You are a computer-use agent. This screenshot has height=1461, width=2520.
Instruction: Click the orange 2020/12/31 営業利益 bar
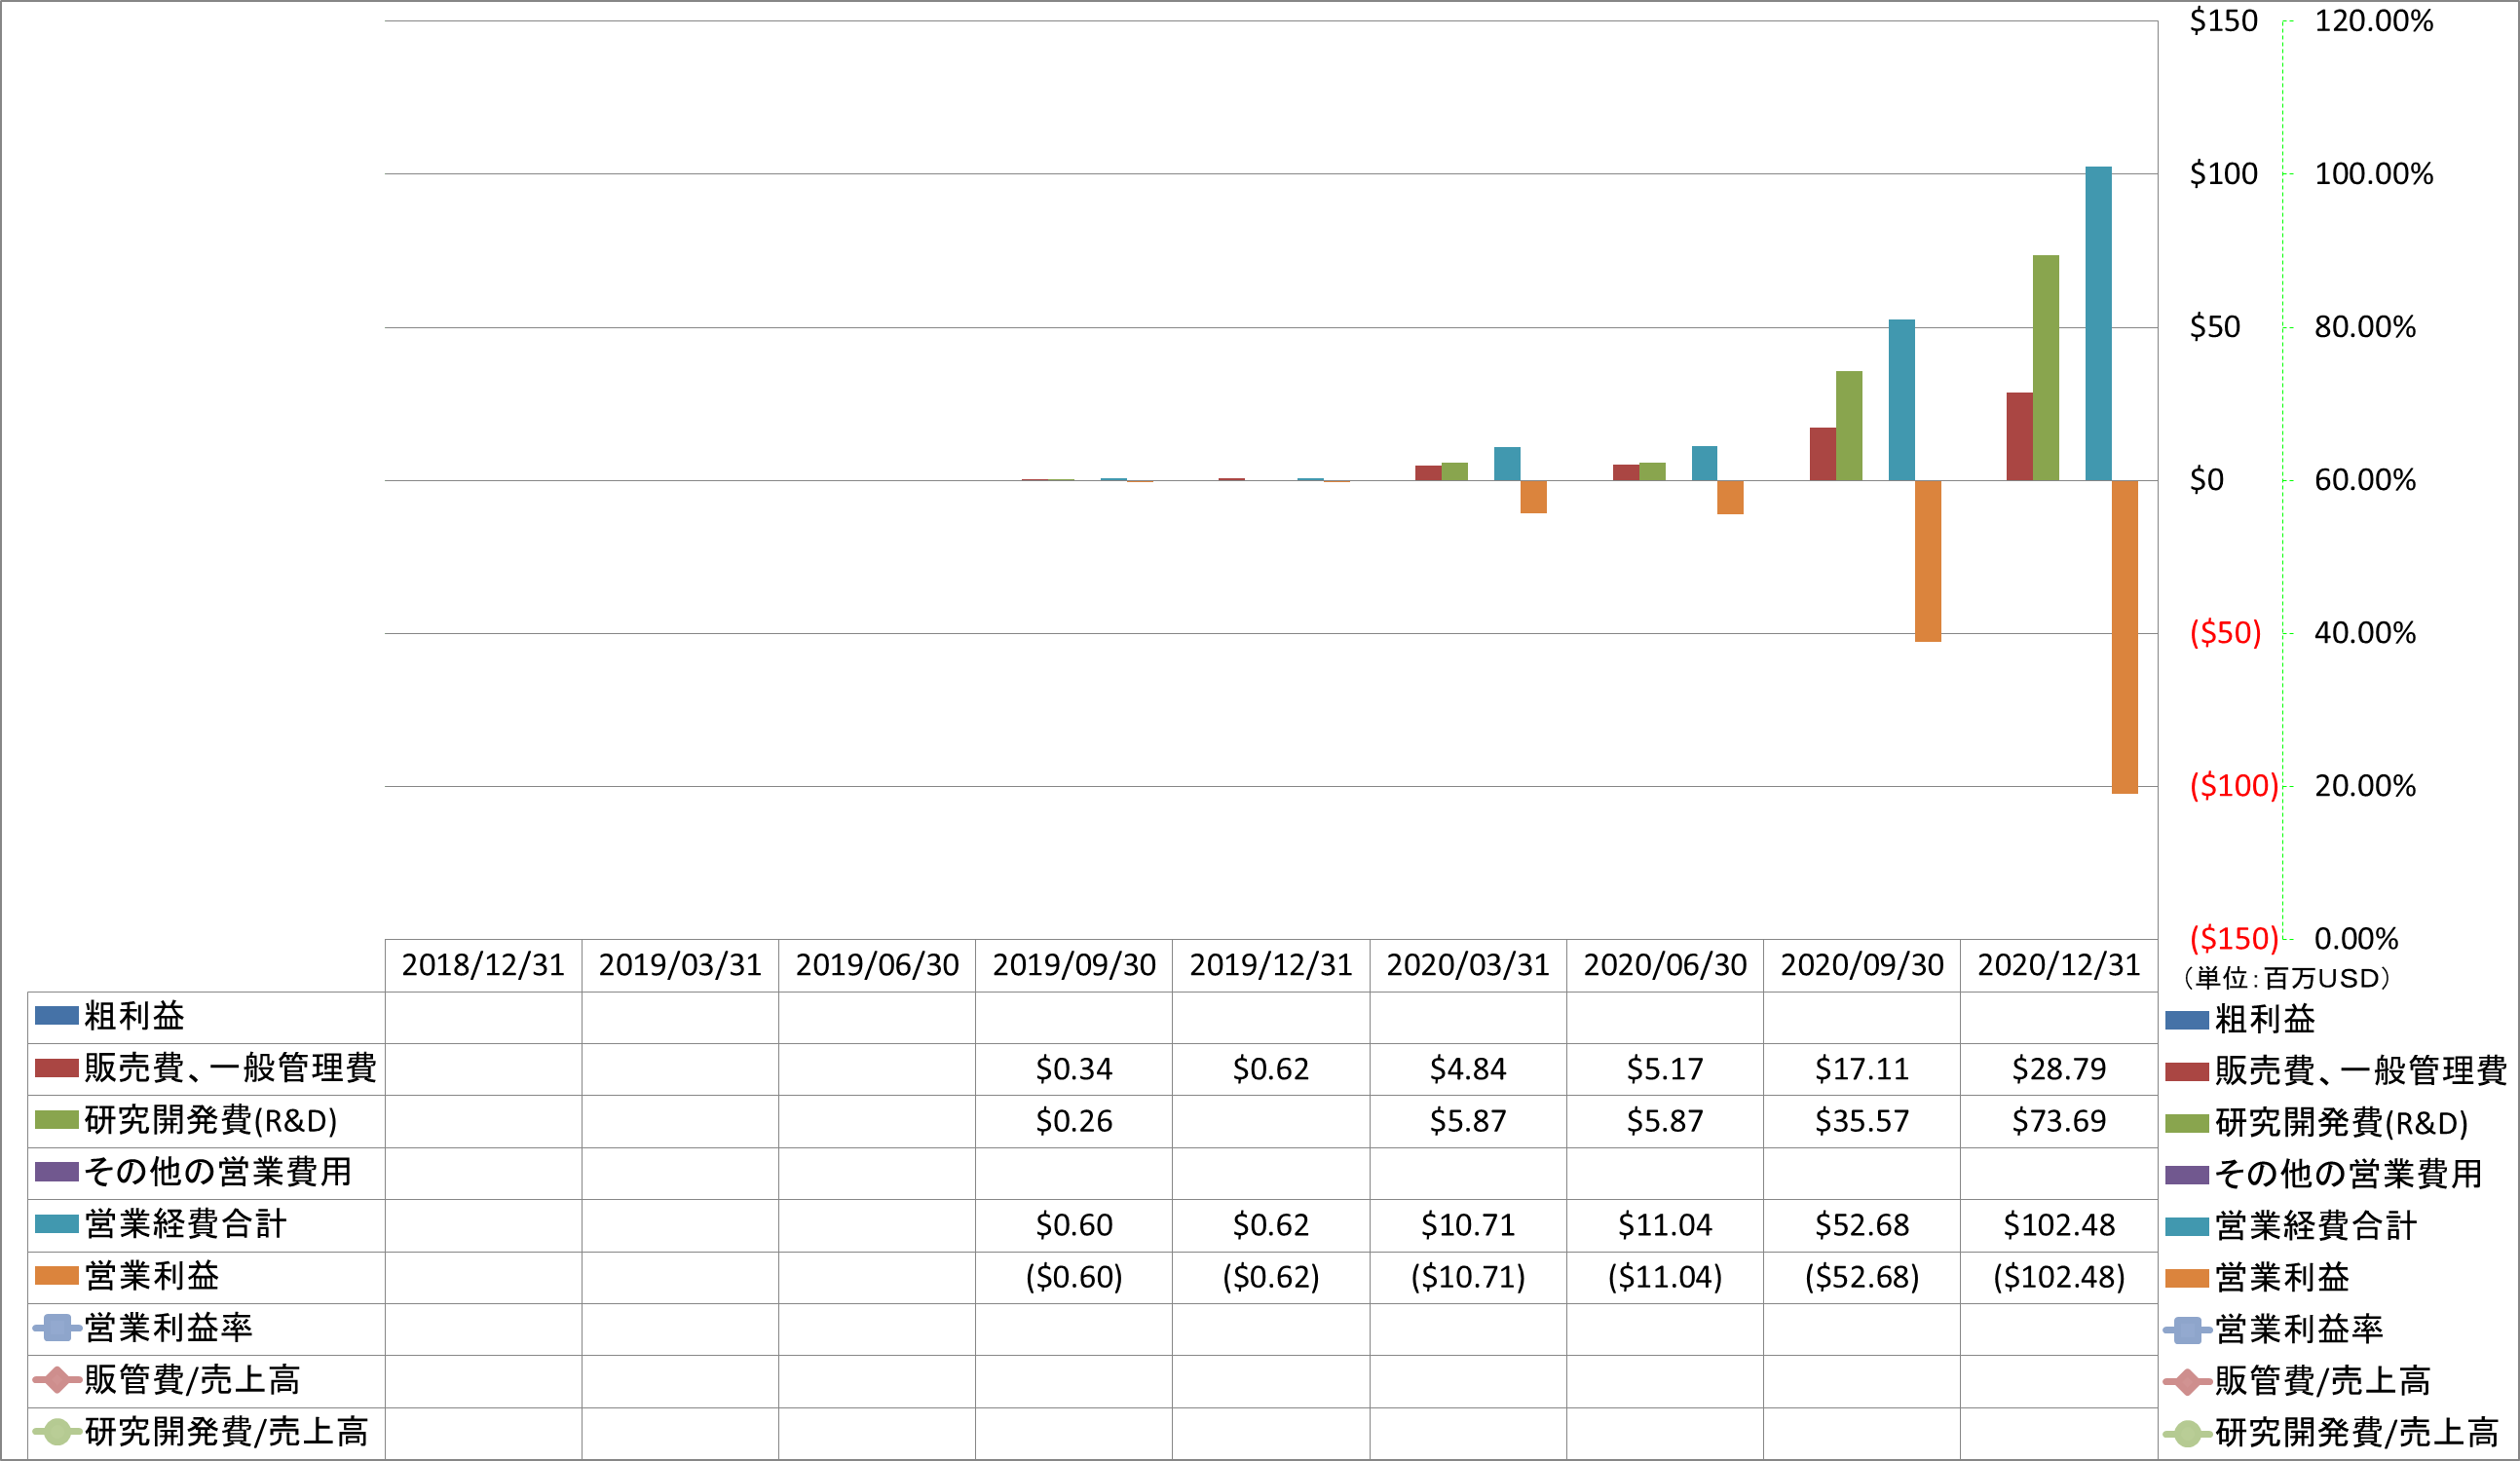(x=2124, y=637)
